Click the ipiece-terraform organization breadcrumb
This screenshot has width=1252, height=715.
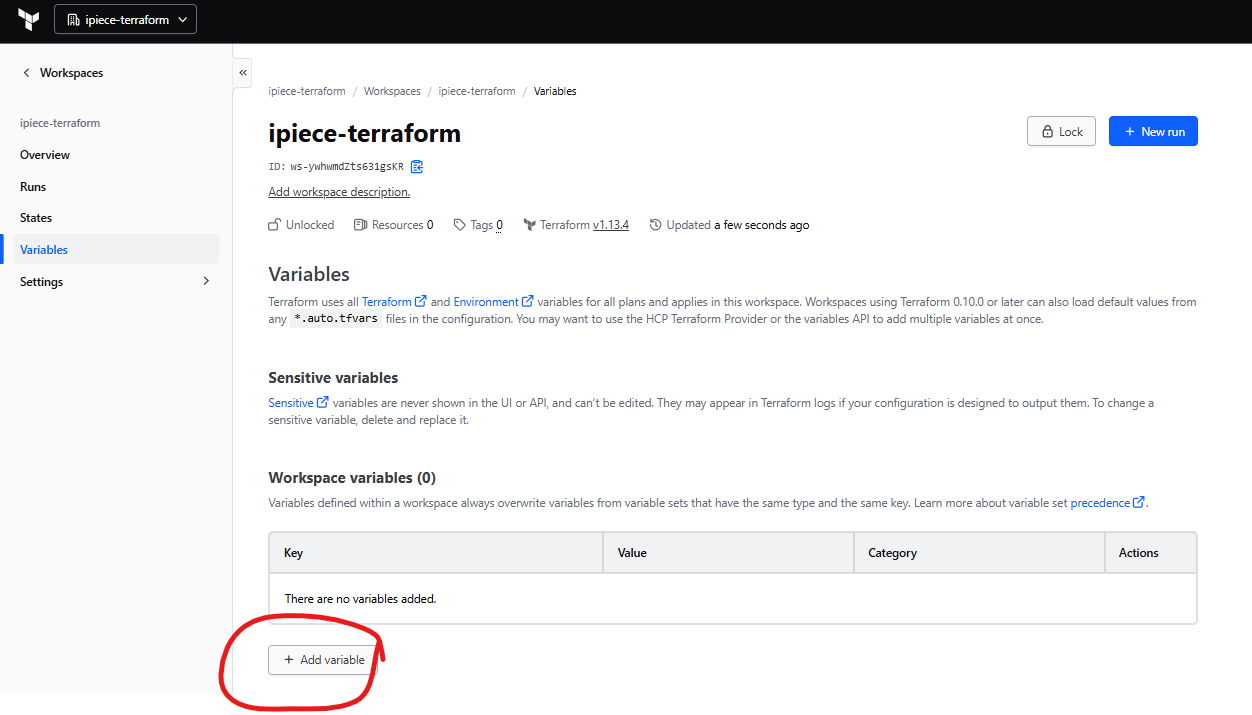[x=307, y=91]
